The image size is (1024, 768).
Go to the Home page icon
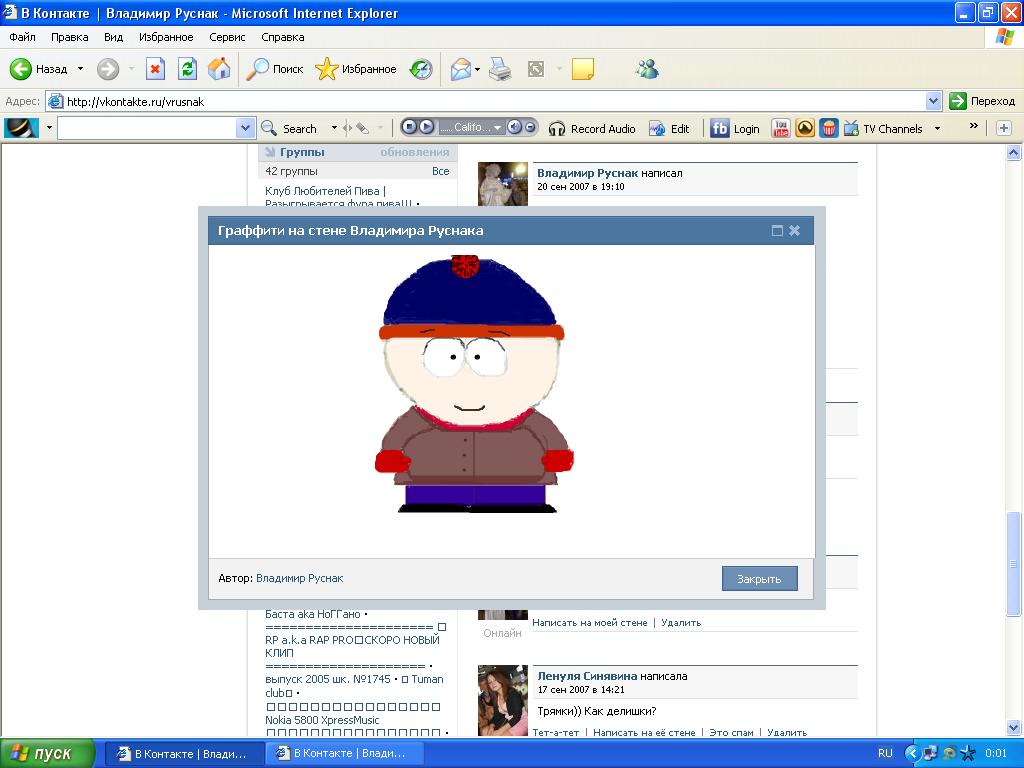pos(219,69)
